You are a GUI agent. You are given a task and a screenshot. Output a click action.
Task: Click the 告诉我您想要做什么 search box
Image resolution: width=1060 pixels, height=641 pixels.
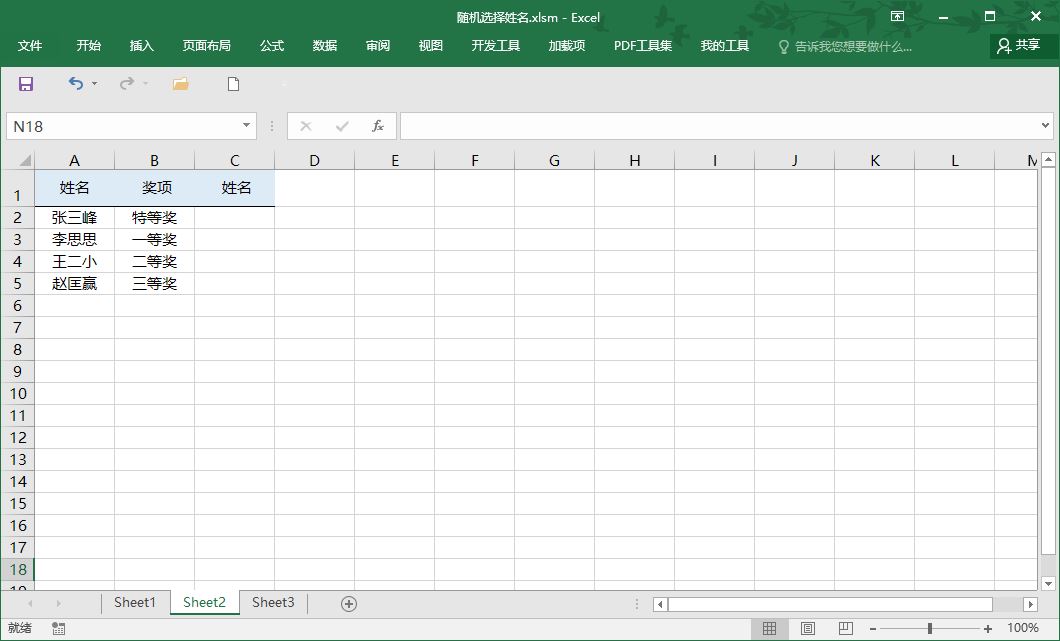point(845,47)
